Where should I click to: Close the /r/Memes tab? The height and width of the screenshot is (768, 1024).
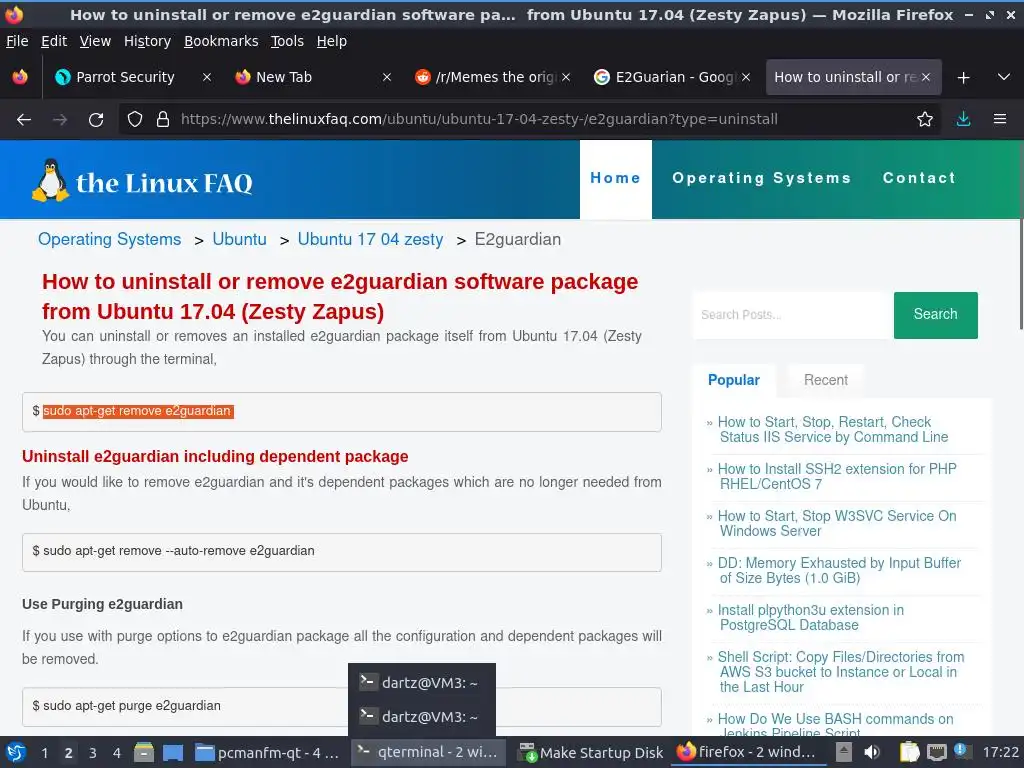(566, 77)
